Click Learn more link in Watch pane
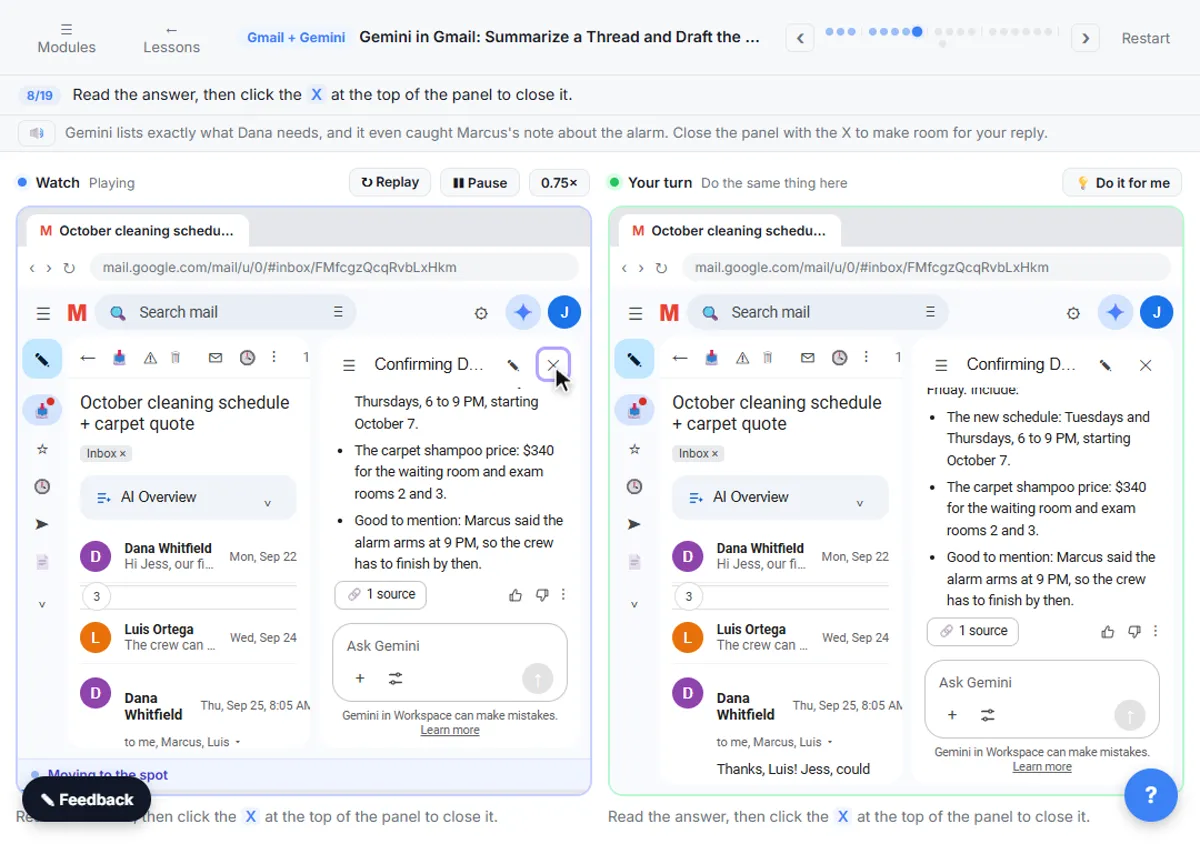This screenshot has height=844, width=1200. [450, 730]
